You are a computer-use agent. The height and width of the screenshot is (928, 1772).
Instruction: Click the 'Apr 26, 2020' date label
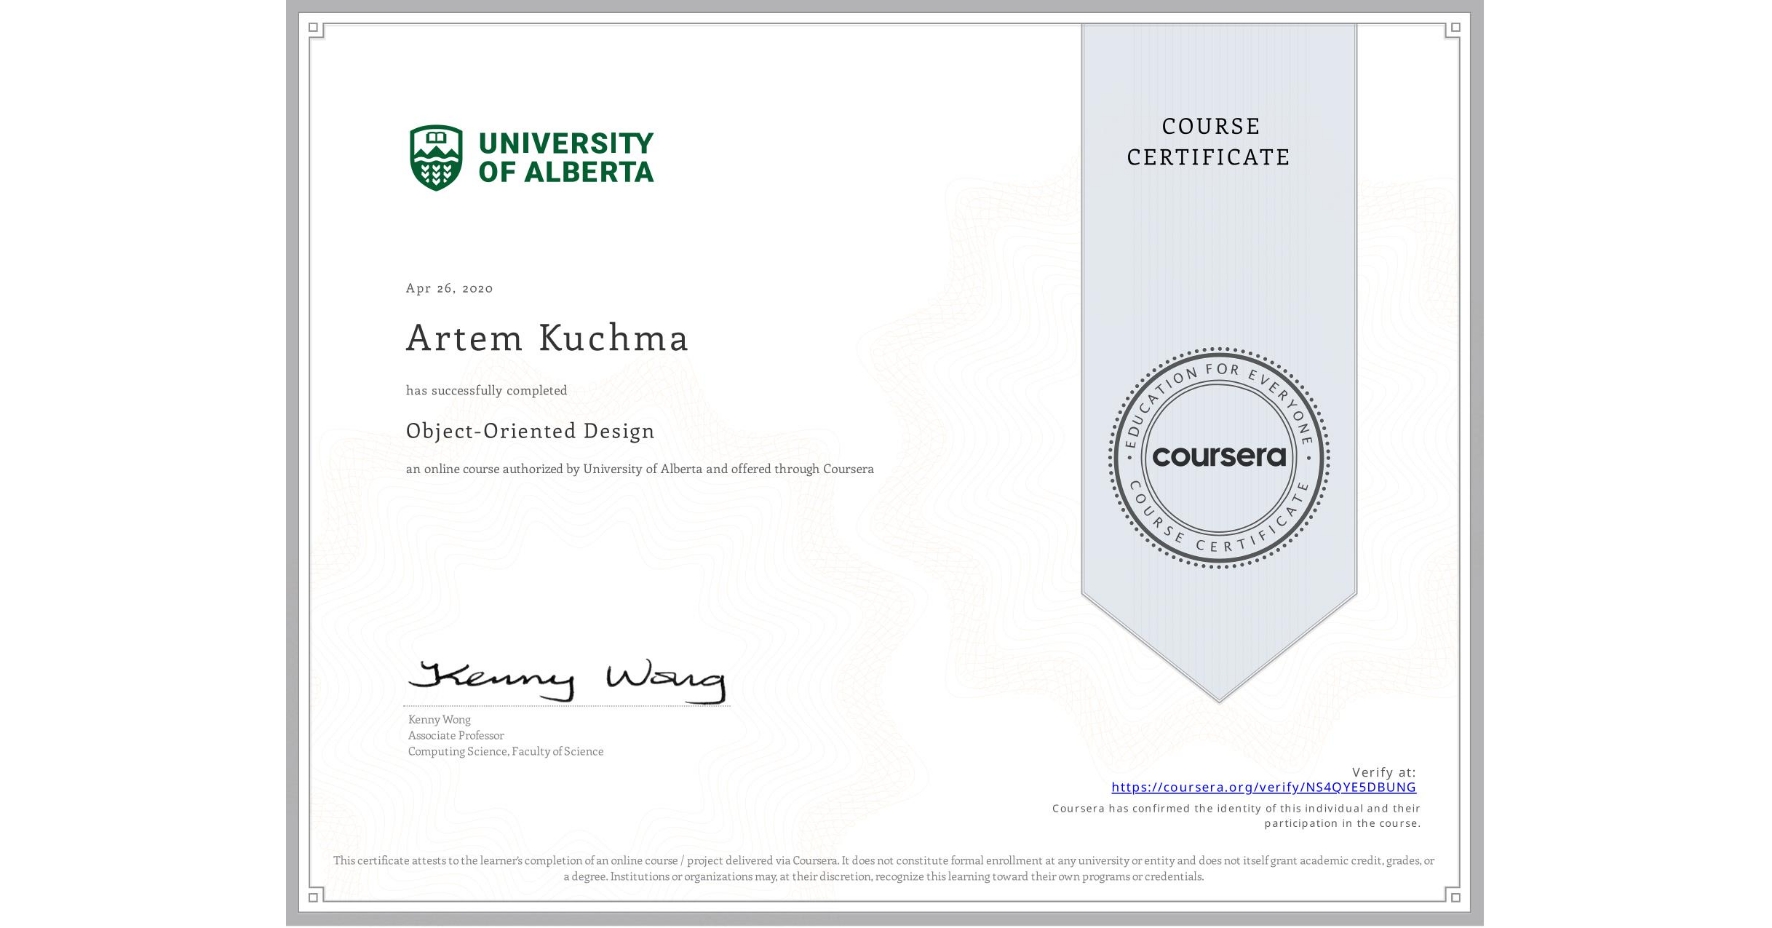click(448, 288)
